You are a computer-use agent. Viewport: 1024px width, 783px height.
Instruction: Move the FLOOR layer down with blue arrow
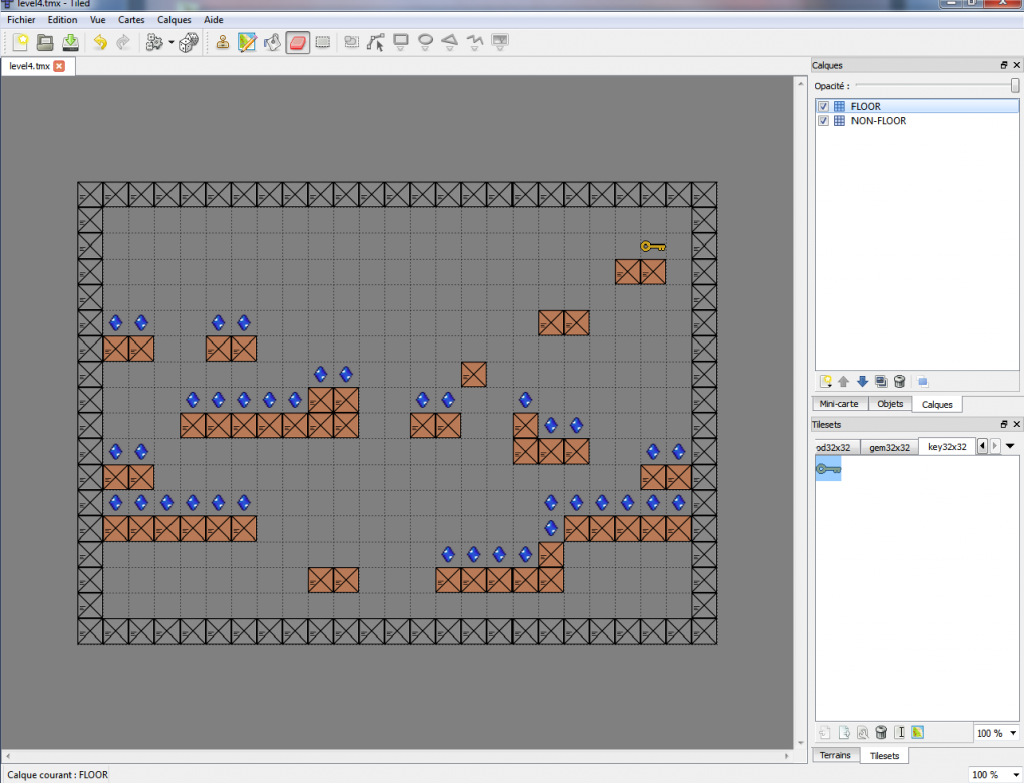coord(861,381)
